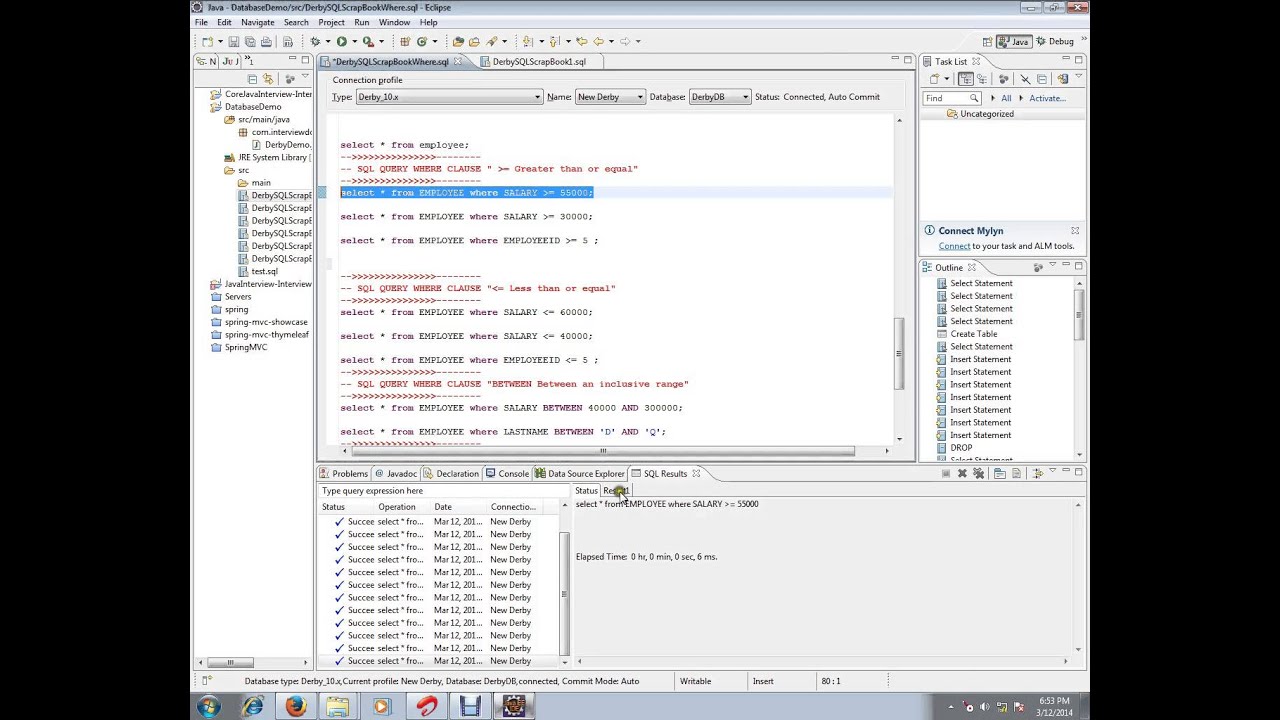This screenshot has height=720, width=1280.
Task: Open Package Explorer view menu triangle
Action: point(305,76)
